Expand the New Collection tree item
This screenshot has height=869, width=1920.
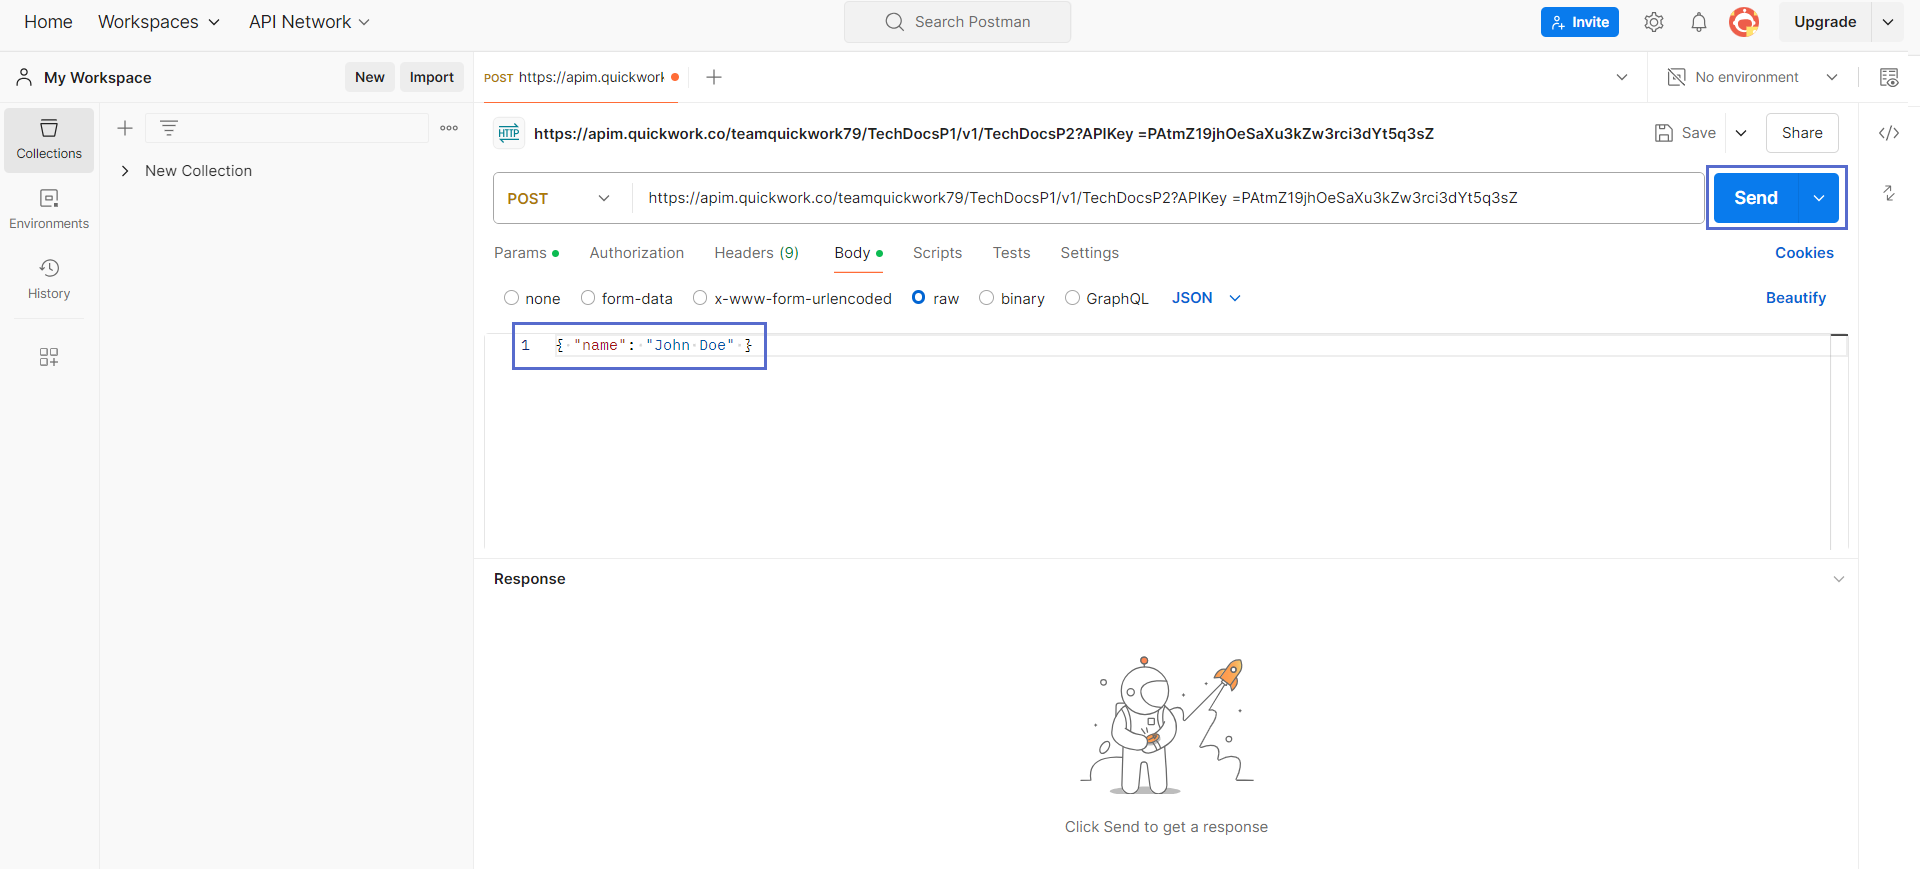tap(125, 171)
